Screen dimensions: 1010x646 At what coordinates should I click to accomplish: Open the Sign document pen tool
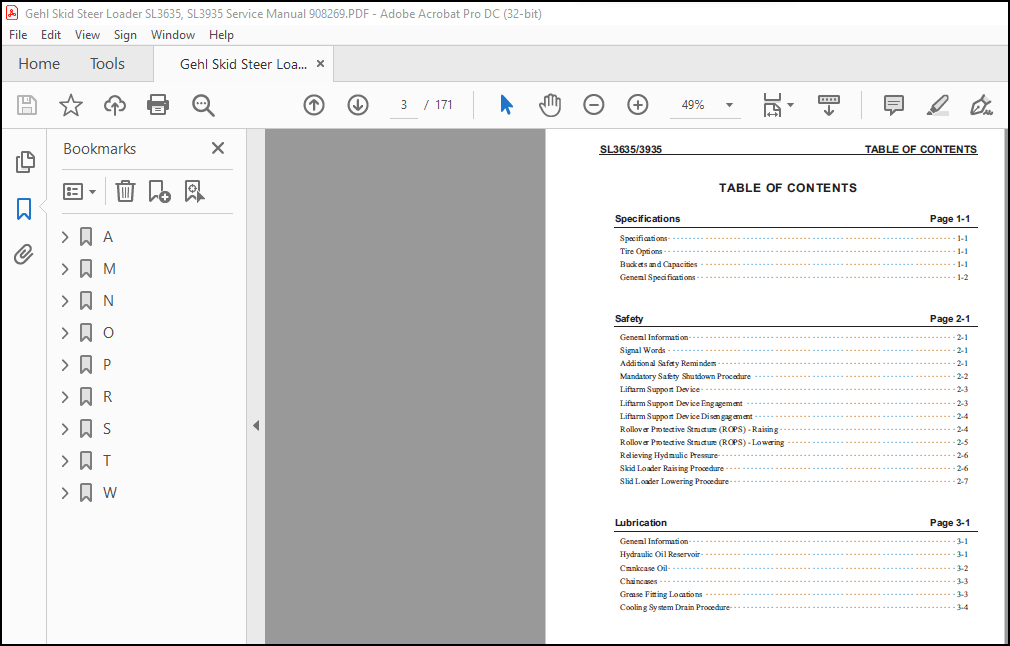click(981, 105)
